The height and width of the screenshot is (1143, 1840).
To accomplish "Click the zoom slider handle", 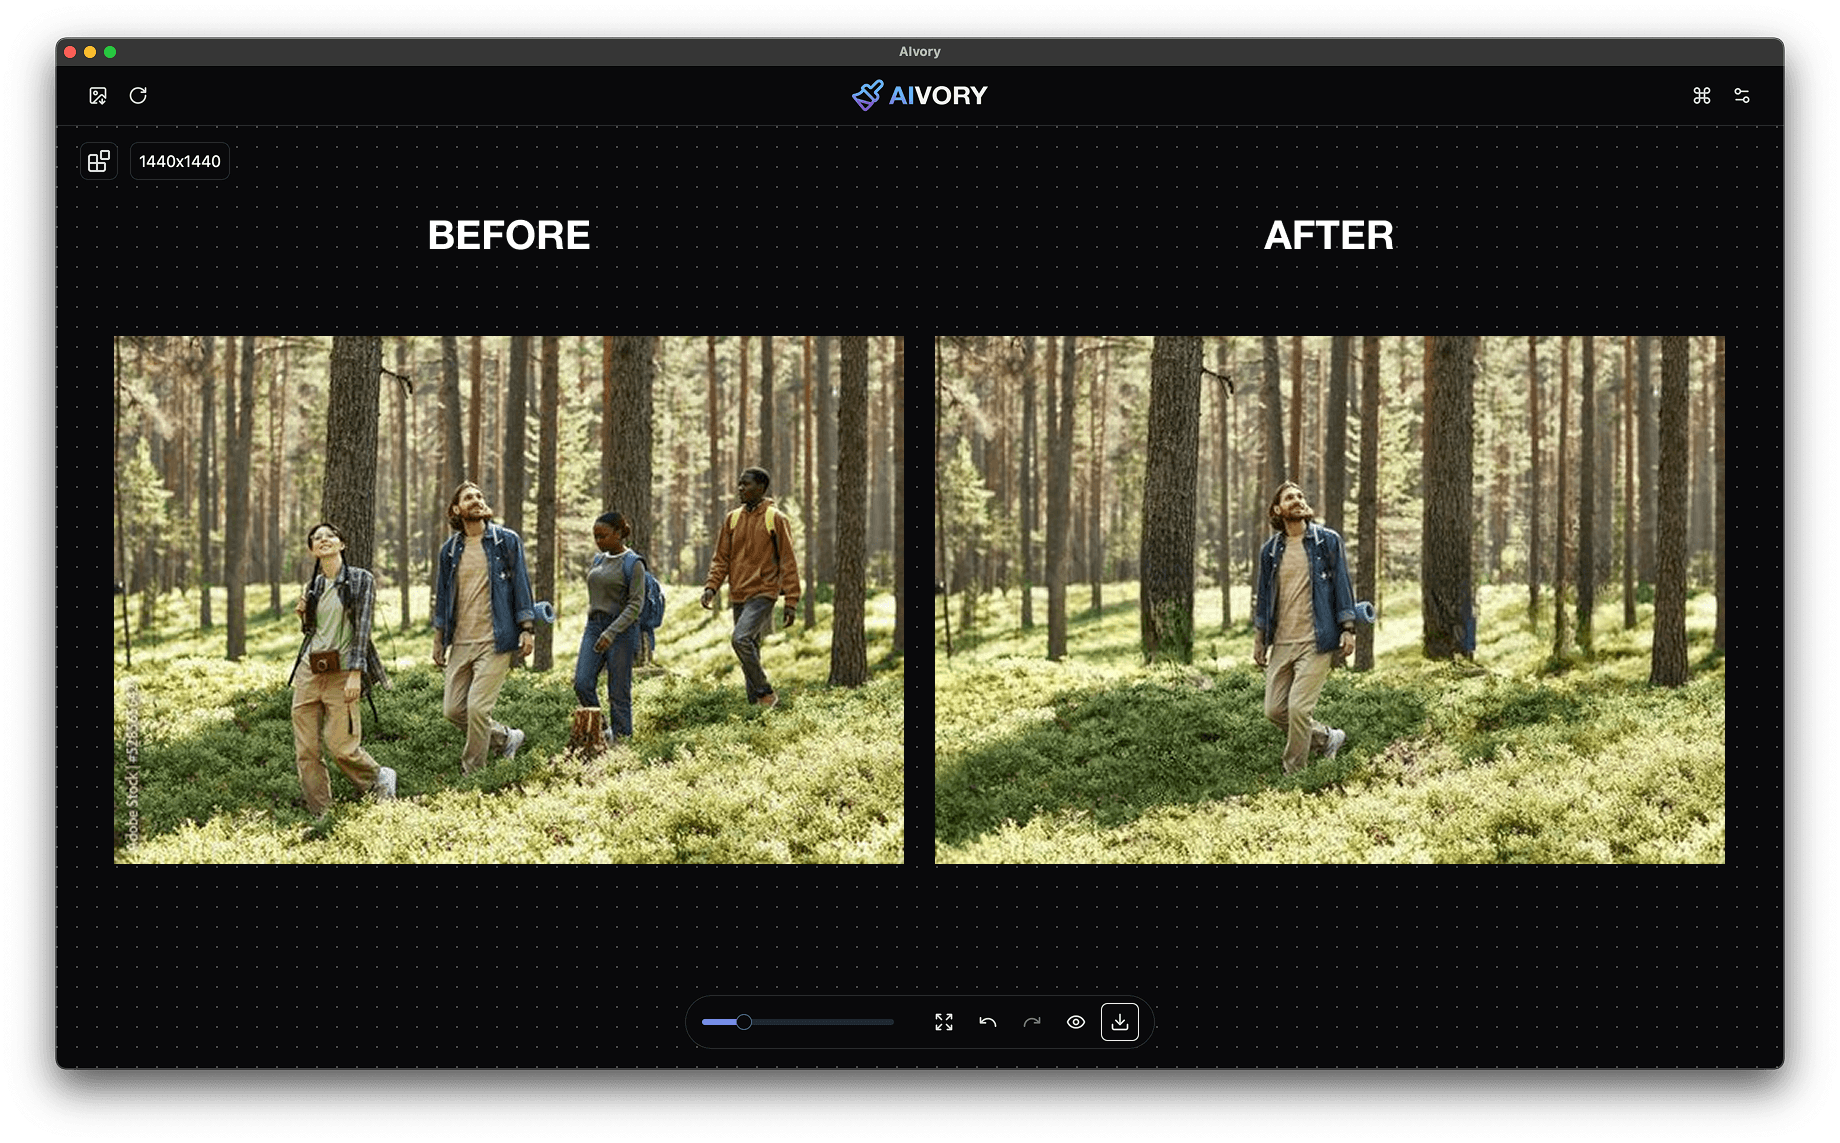I will pos(744,1022).
